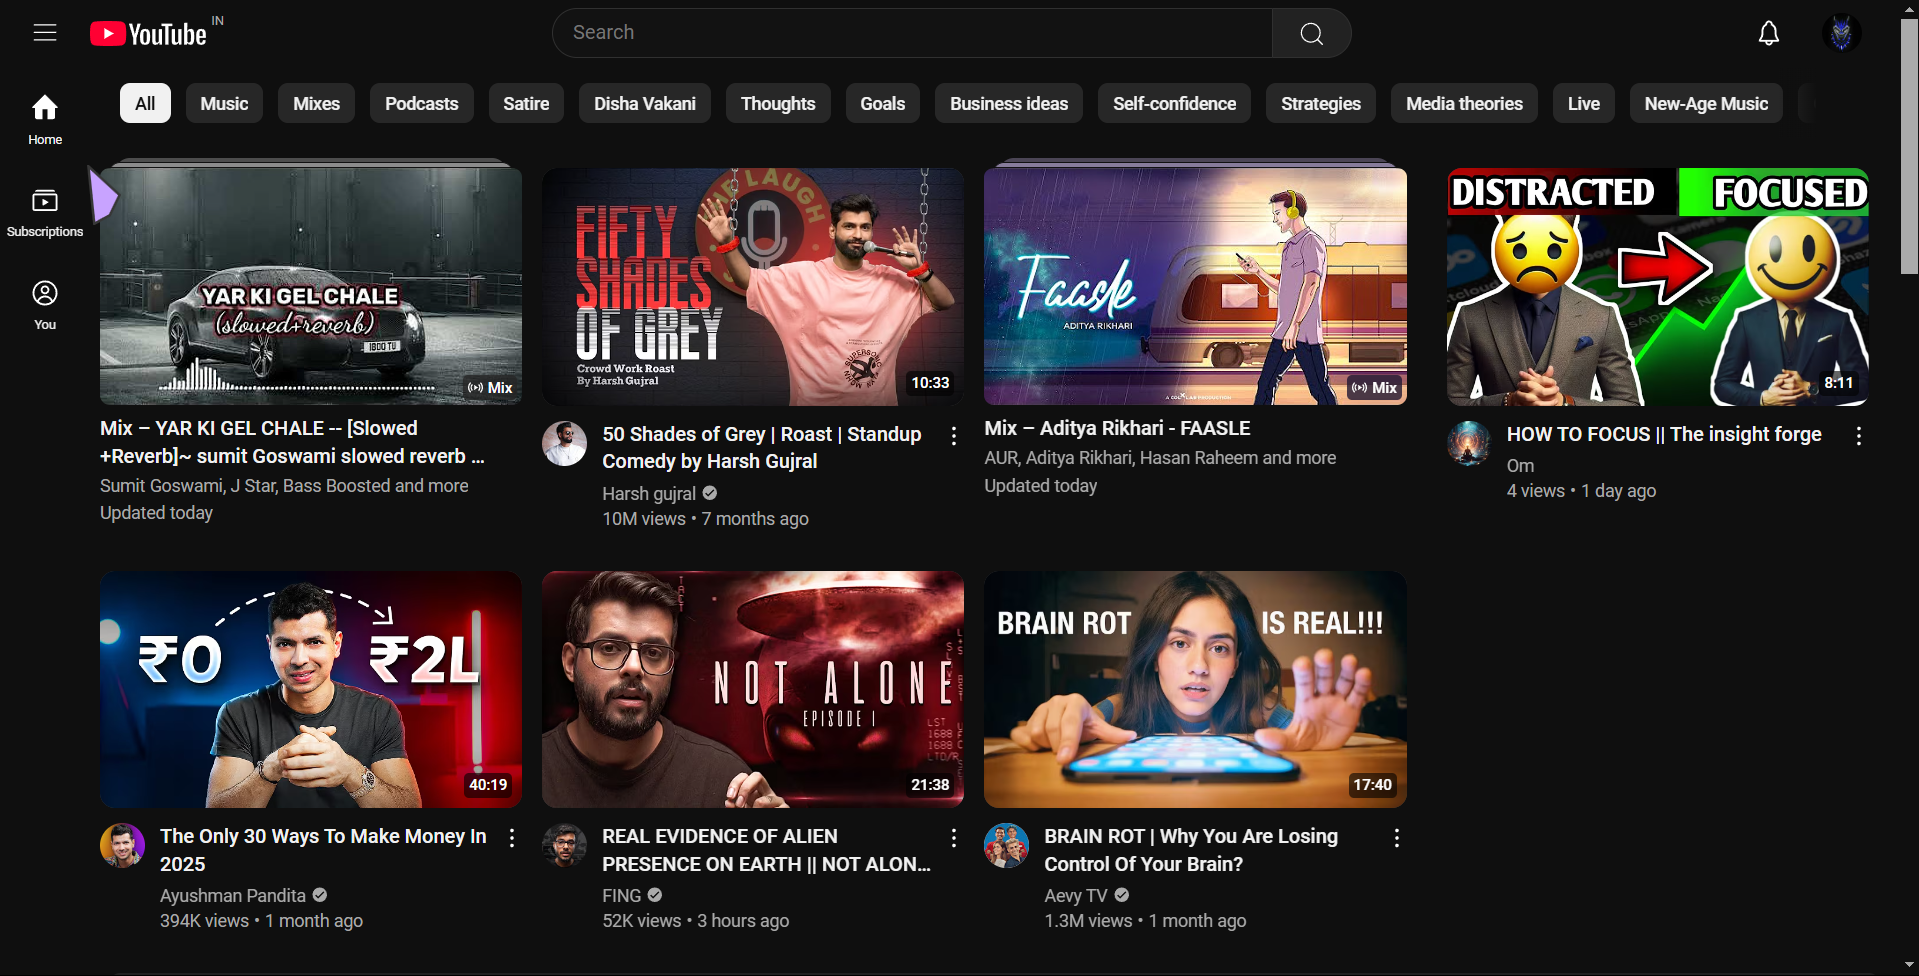The image size is (1919, 976).
Task: Open options for HOW TO FOCUS video
Action: coord(1859,436)
